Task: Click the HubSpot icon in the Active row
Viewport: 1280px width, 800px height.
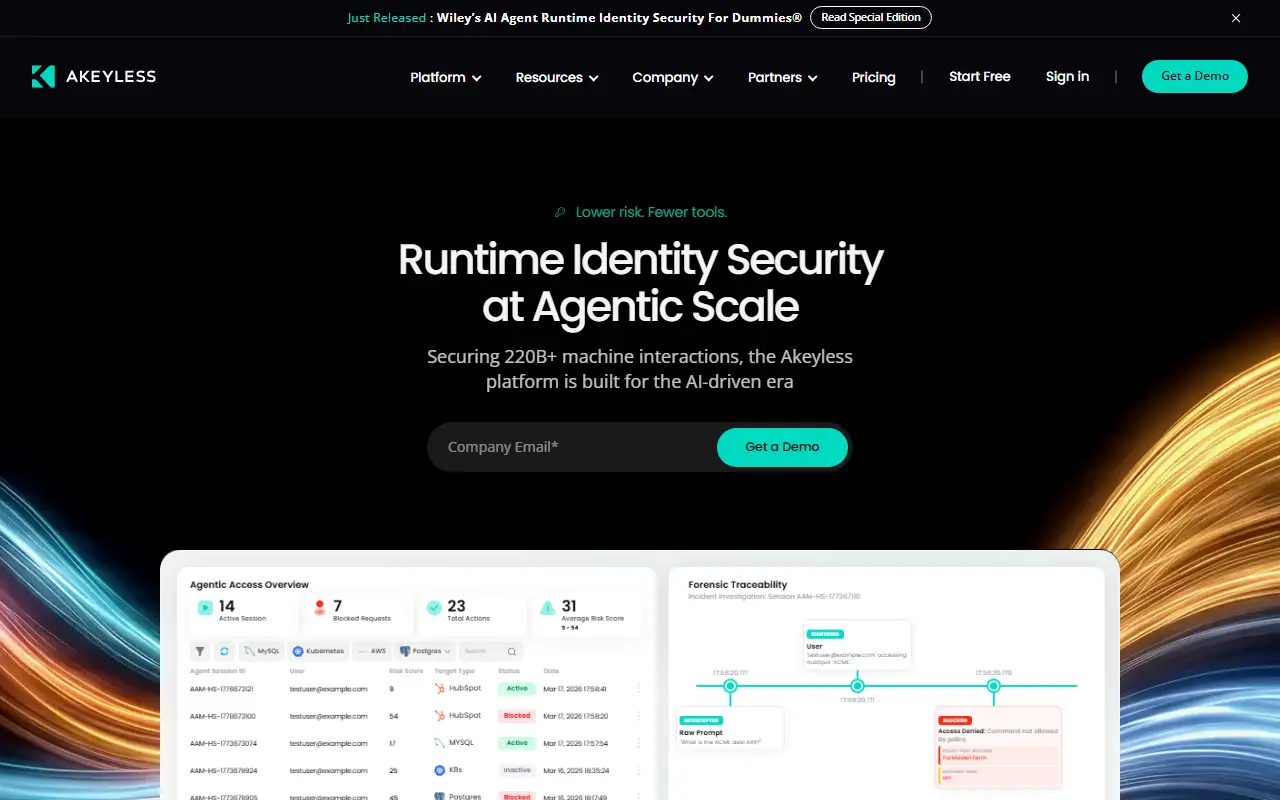Action: point(440,689)
